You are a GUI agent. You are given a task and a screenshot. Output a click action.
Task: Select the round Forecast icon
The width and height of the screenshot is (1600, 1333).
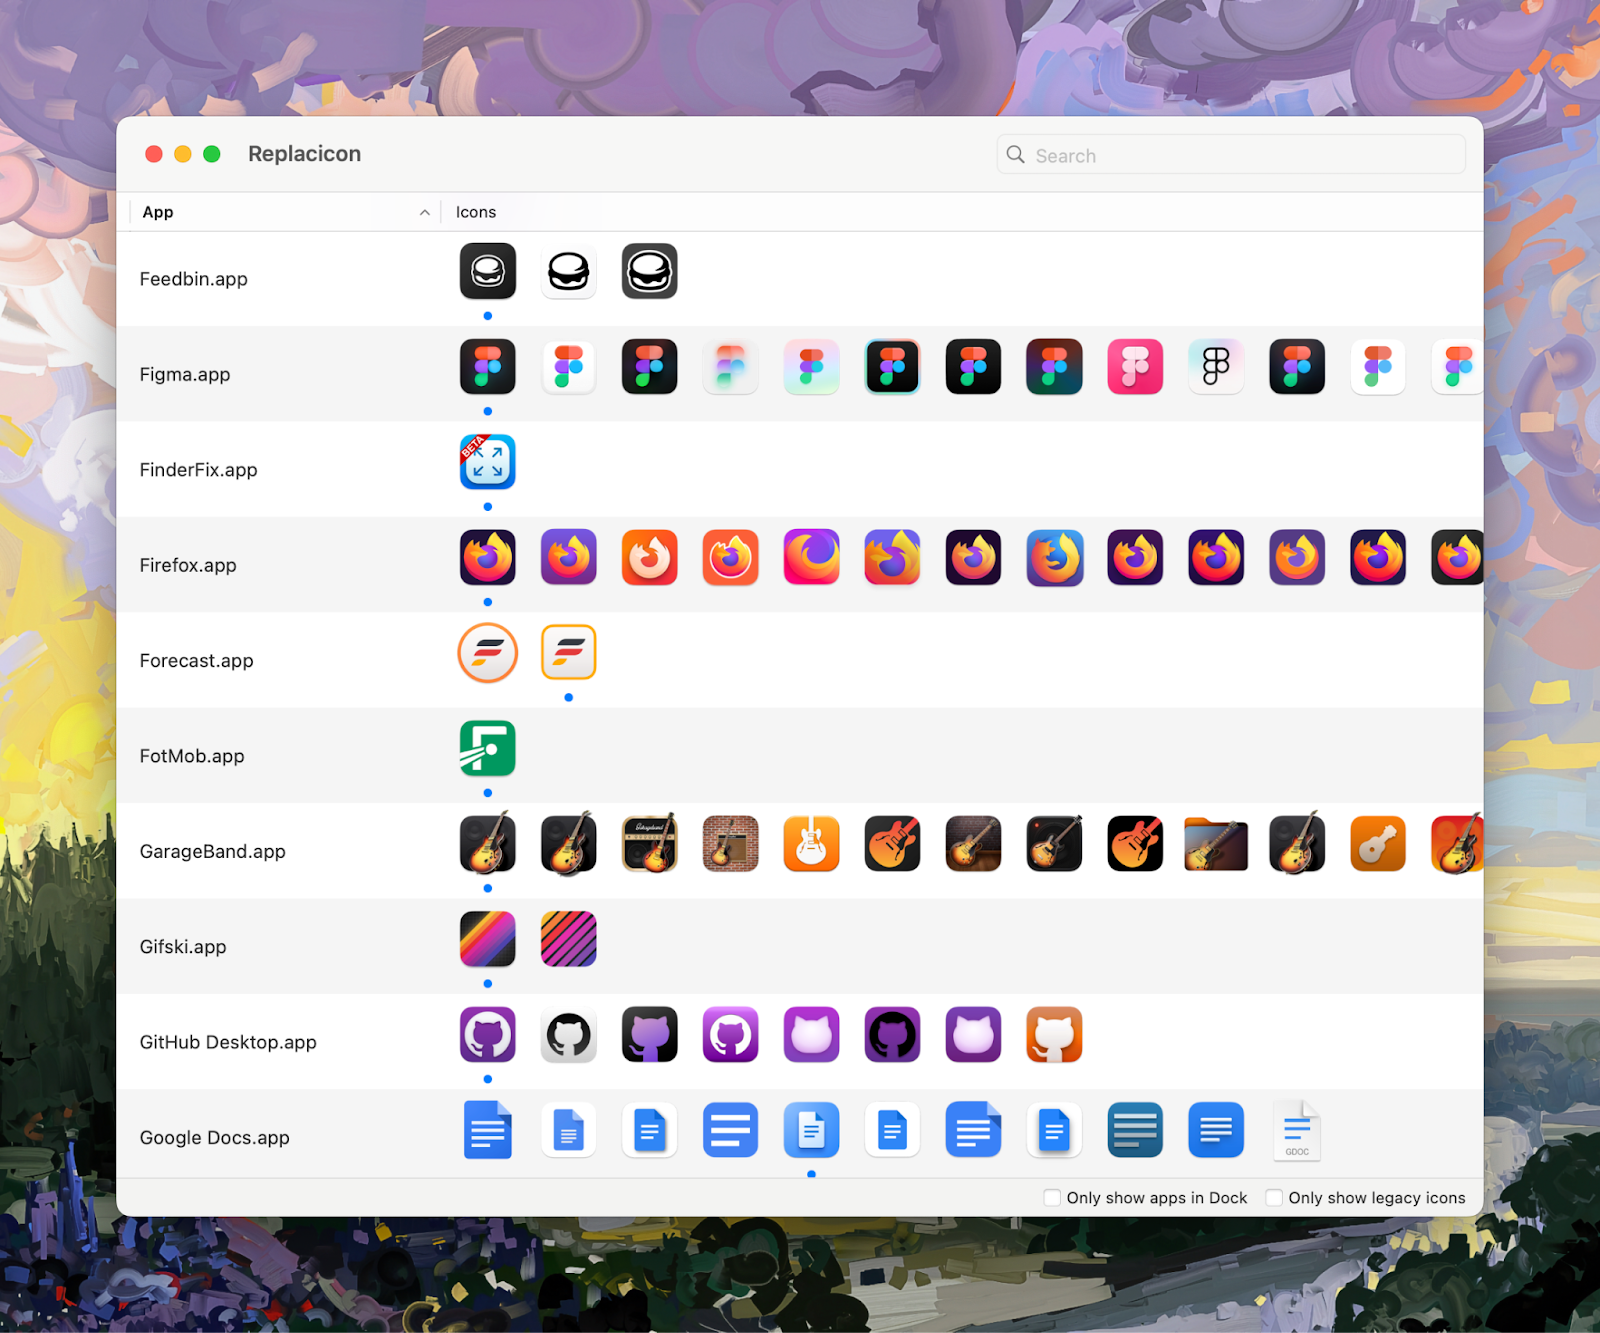[x=488, y=653]
